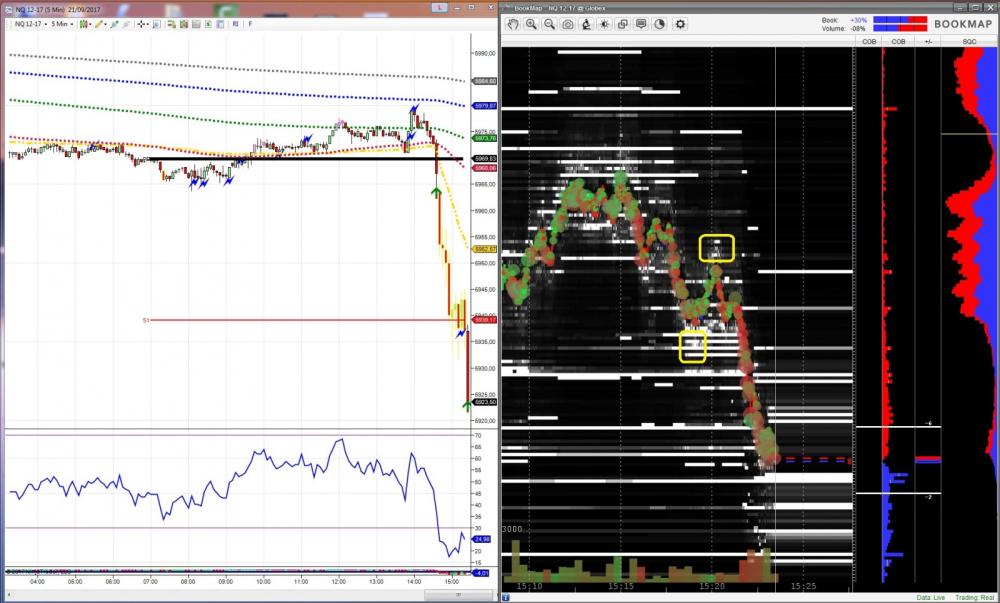Select the hand pan tool in Bookmap
Screen dimensions: 1000x603
pyautogui.click(x=512, y=24)
